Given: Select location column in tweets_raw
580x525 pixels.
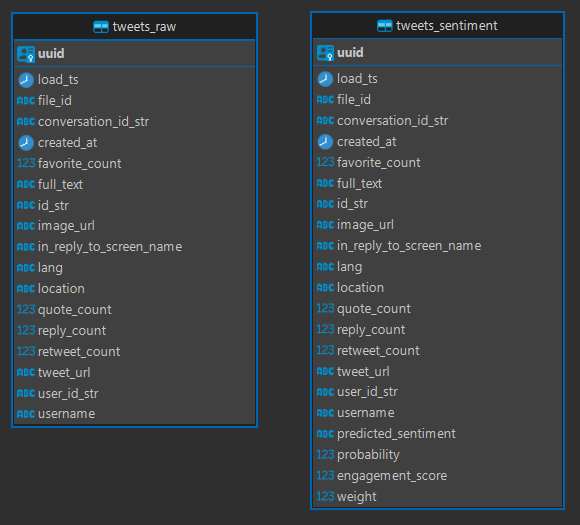Looking at the screenshot, I should [134, 289].
